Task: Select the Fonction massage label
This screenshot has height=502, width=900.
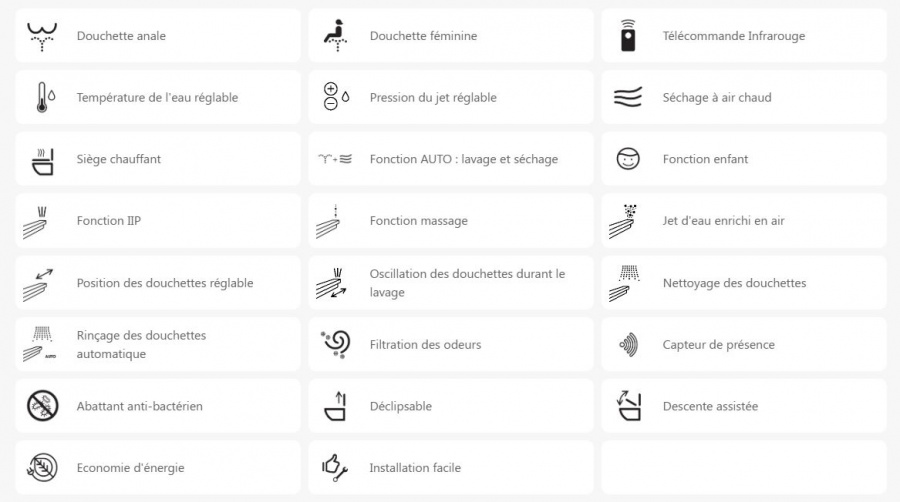Action: 418,221
